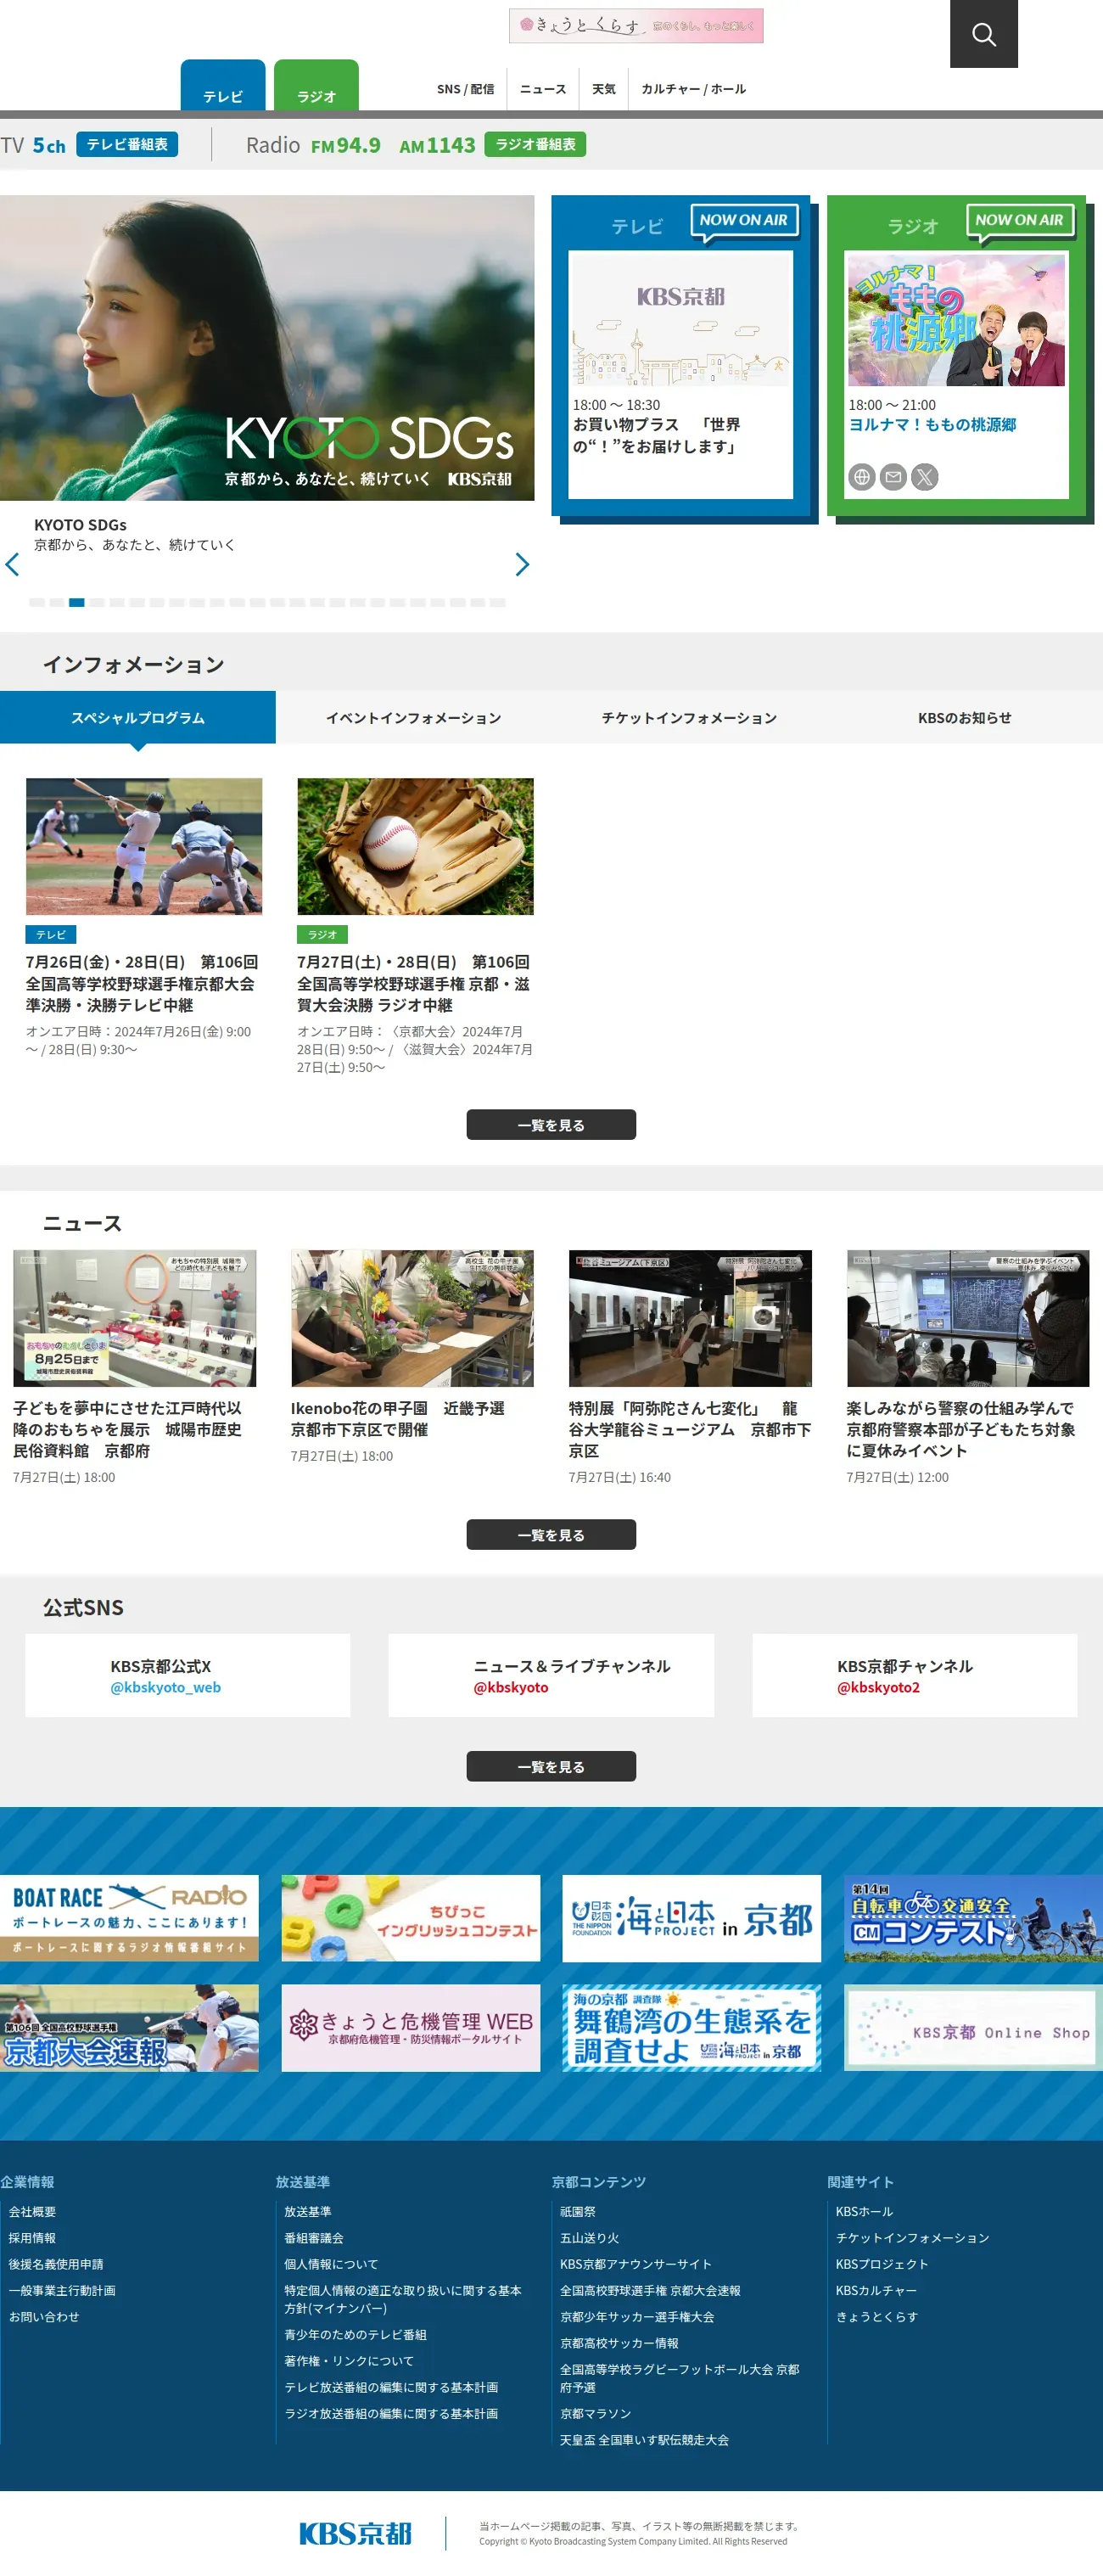The width and height of the screenshot is (1103, 2576).
Task: Switch to チケットインフォメーション tab
Action: click(x=689, y=718)
